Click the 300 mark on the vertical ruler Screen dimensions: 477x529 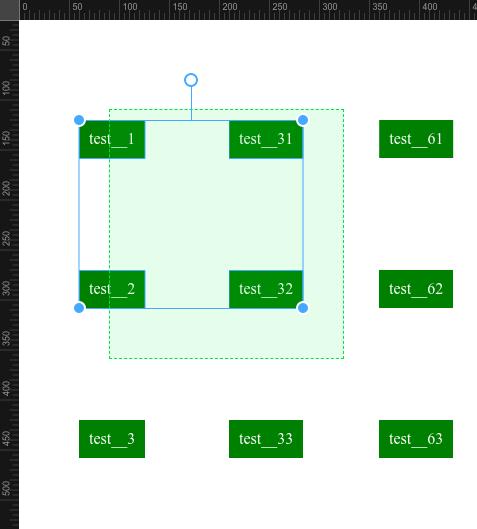(6, 289)
